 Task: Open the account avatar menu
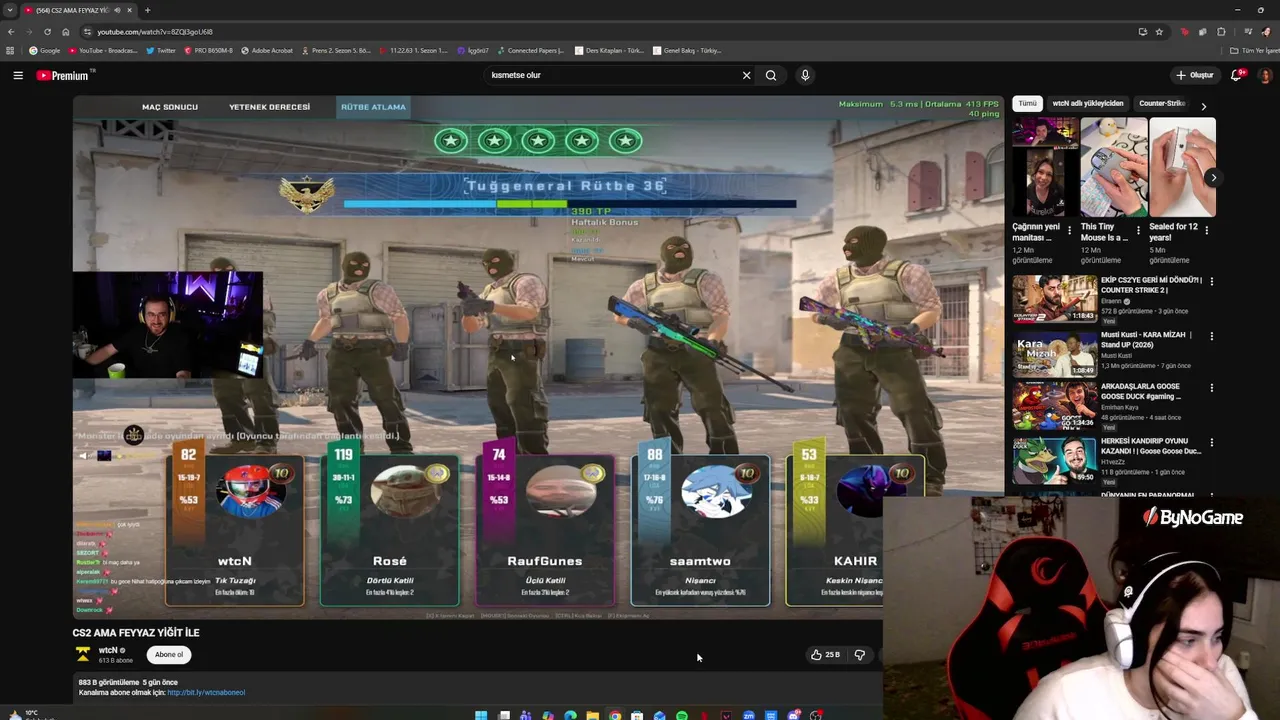click(1265, 75)
